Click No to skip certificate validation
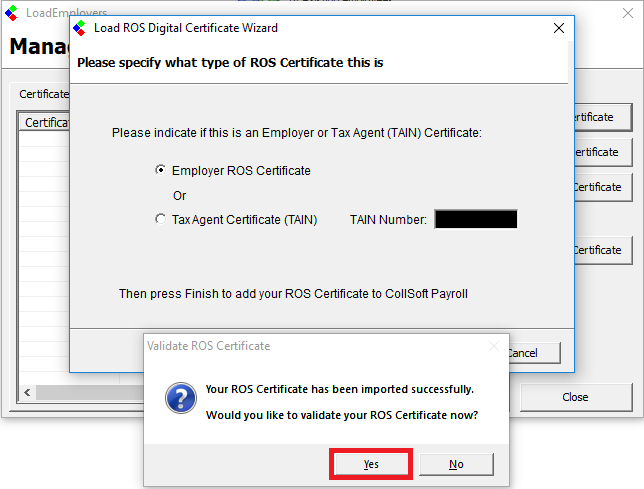Screen dimensions: 644x489 [456, 464]
